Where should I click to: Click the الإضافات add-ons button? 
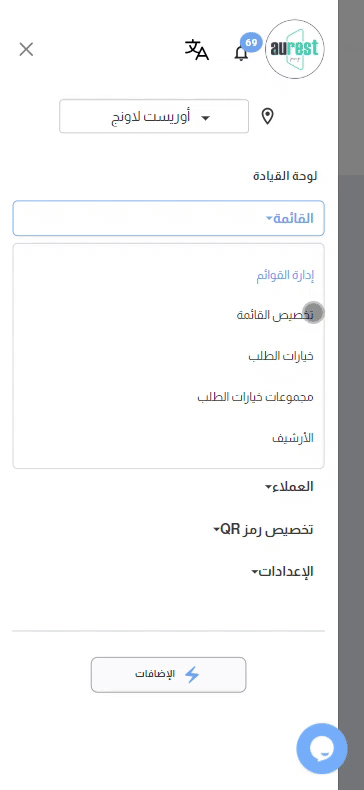[x=168, y=675]
